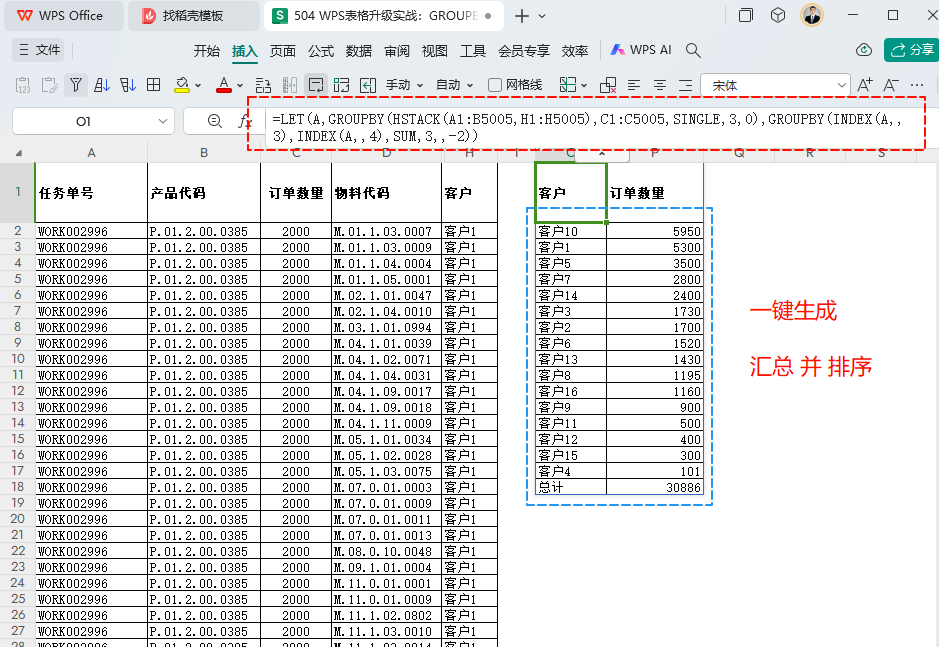
Task: Open the dropdown next to new tab plus
Action: 542,16
